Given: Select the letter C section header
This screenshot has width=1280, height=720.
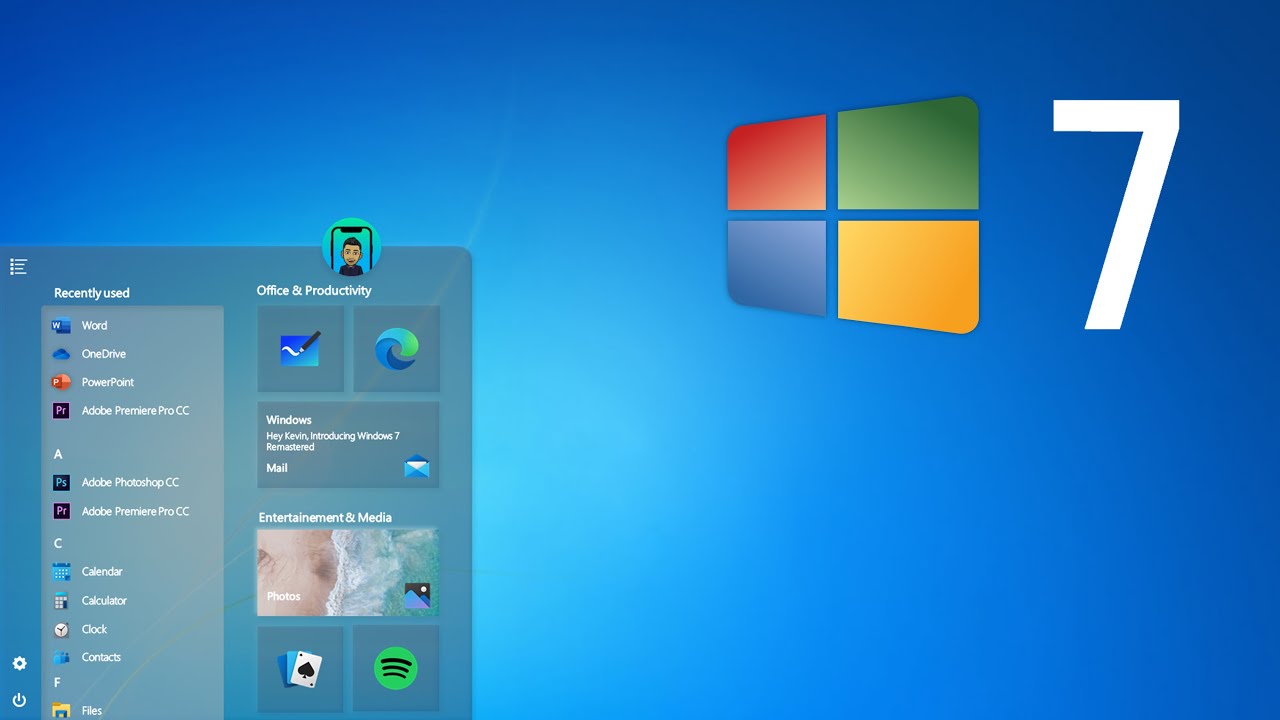Looking at the screenshot, I should (58, 543).
